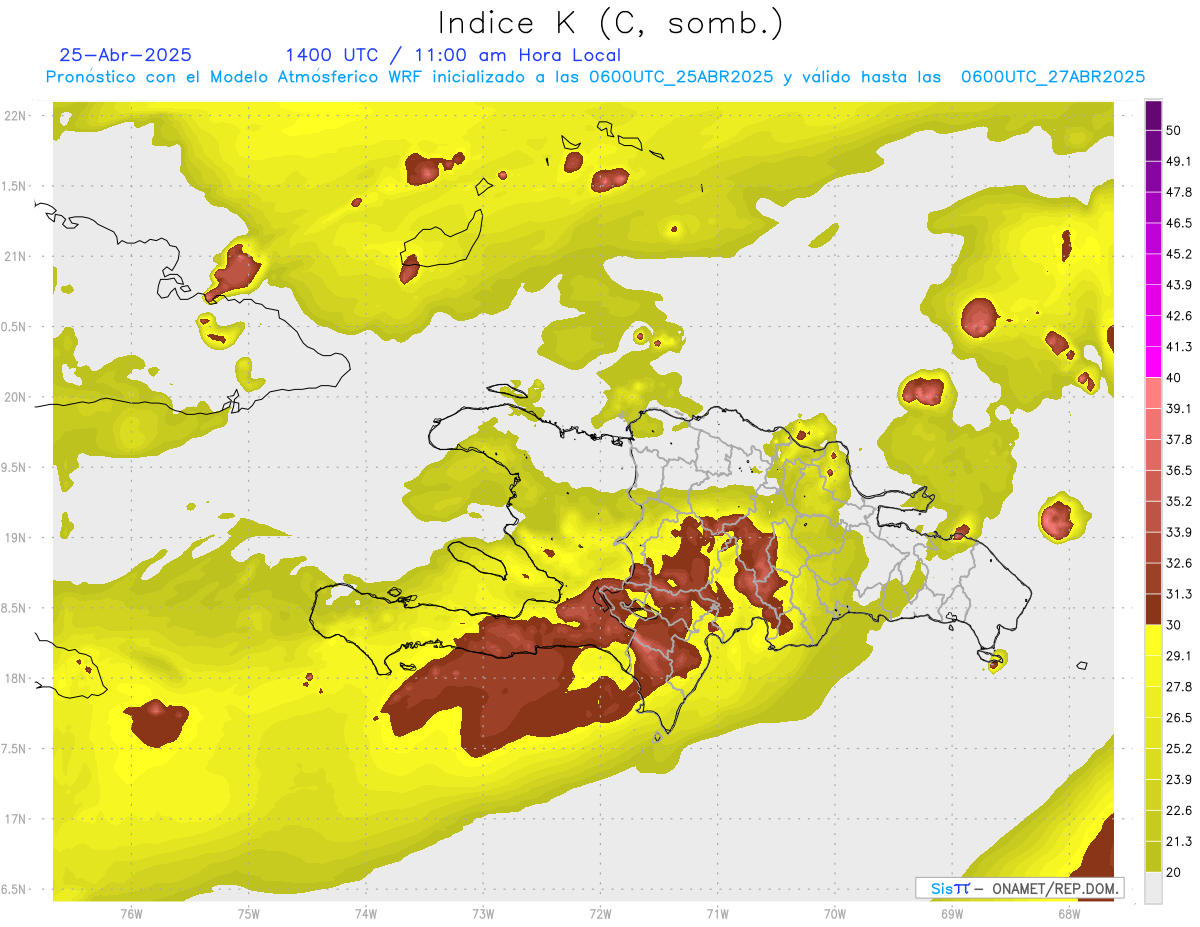Image resolution: width=1200 pixels, height=927 pixels.
Task: Click the '29.1' color scale label
Action: point(1178,656)
